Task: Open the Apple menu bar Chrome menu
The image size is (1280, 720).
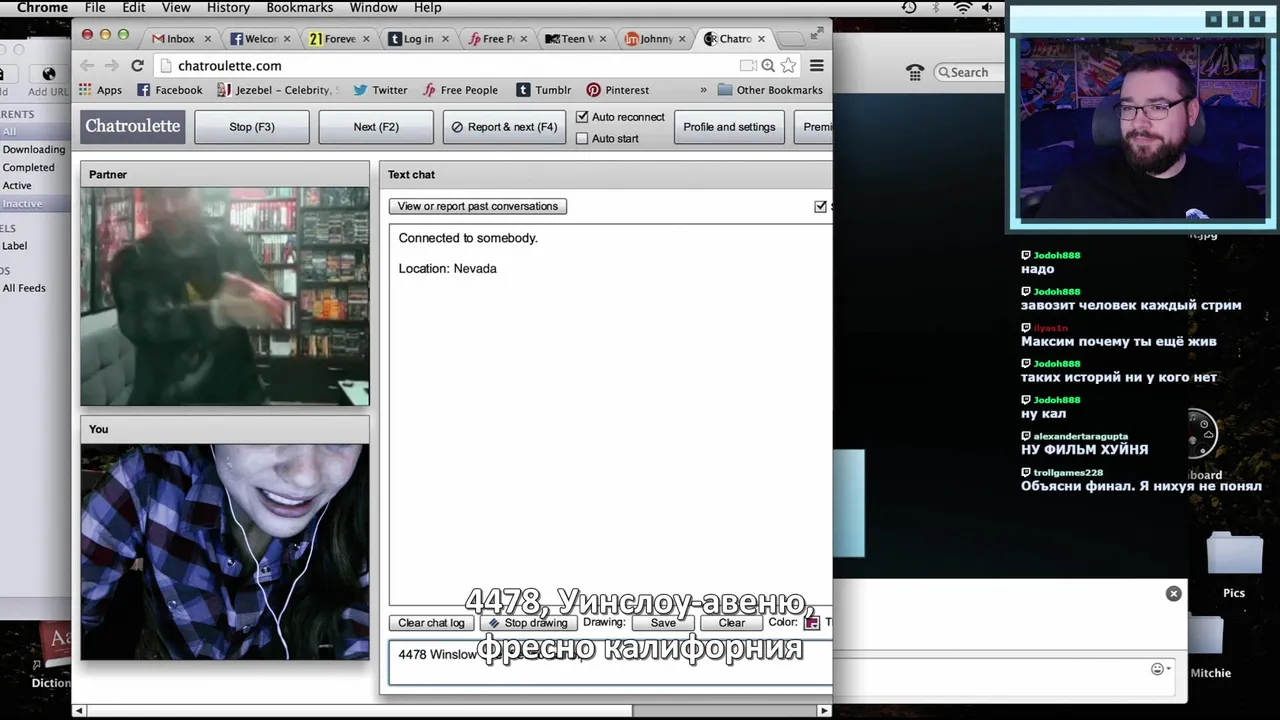Action: pos(42,8)
